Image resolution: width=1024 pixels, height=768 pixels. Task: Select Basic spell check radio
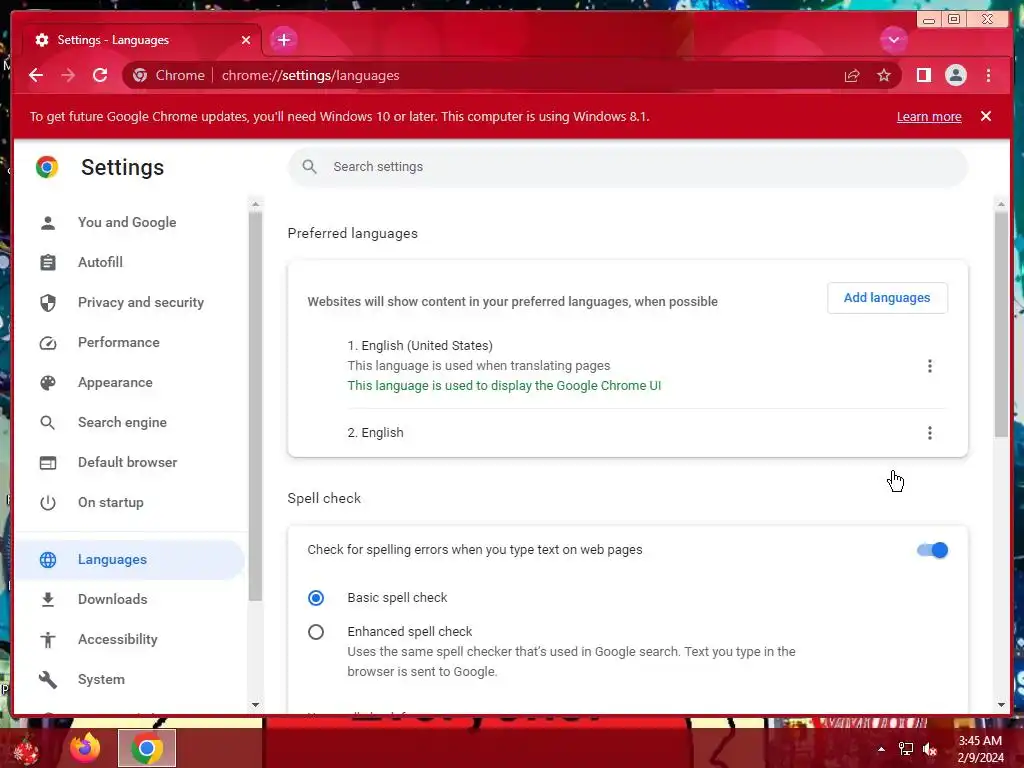(x=315, y=598)
